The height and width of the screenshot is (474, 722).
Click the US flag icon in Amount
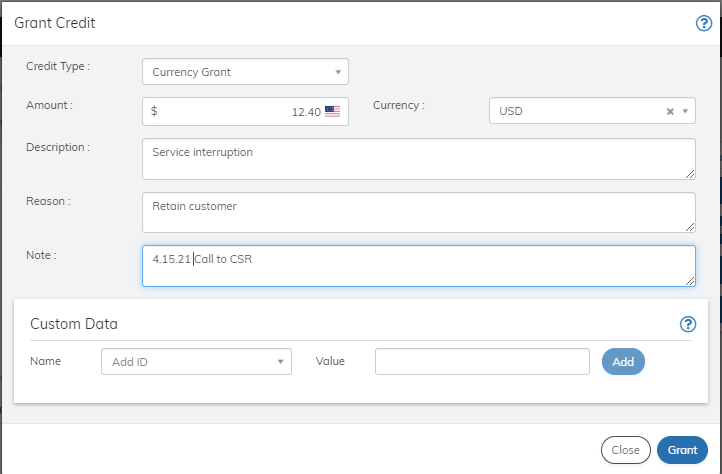pyautogui.click(x=332, y=111)
